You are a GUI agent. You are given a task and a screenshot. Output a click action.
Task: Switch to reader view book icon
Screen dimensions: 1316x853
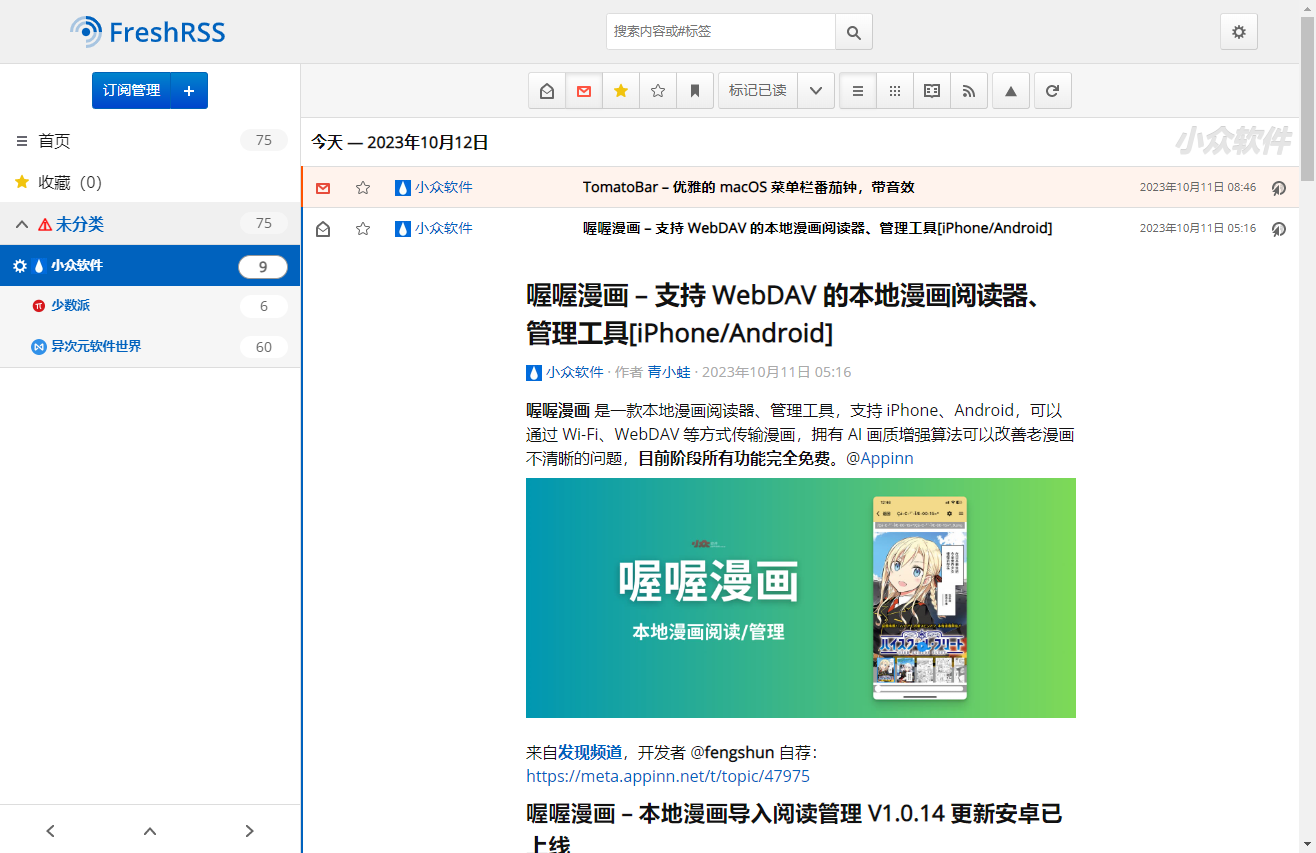pyautogui.click(x=932, y=90)
